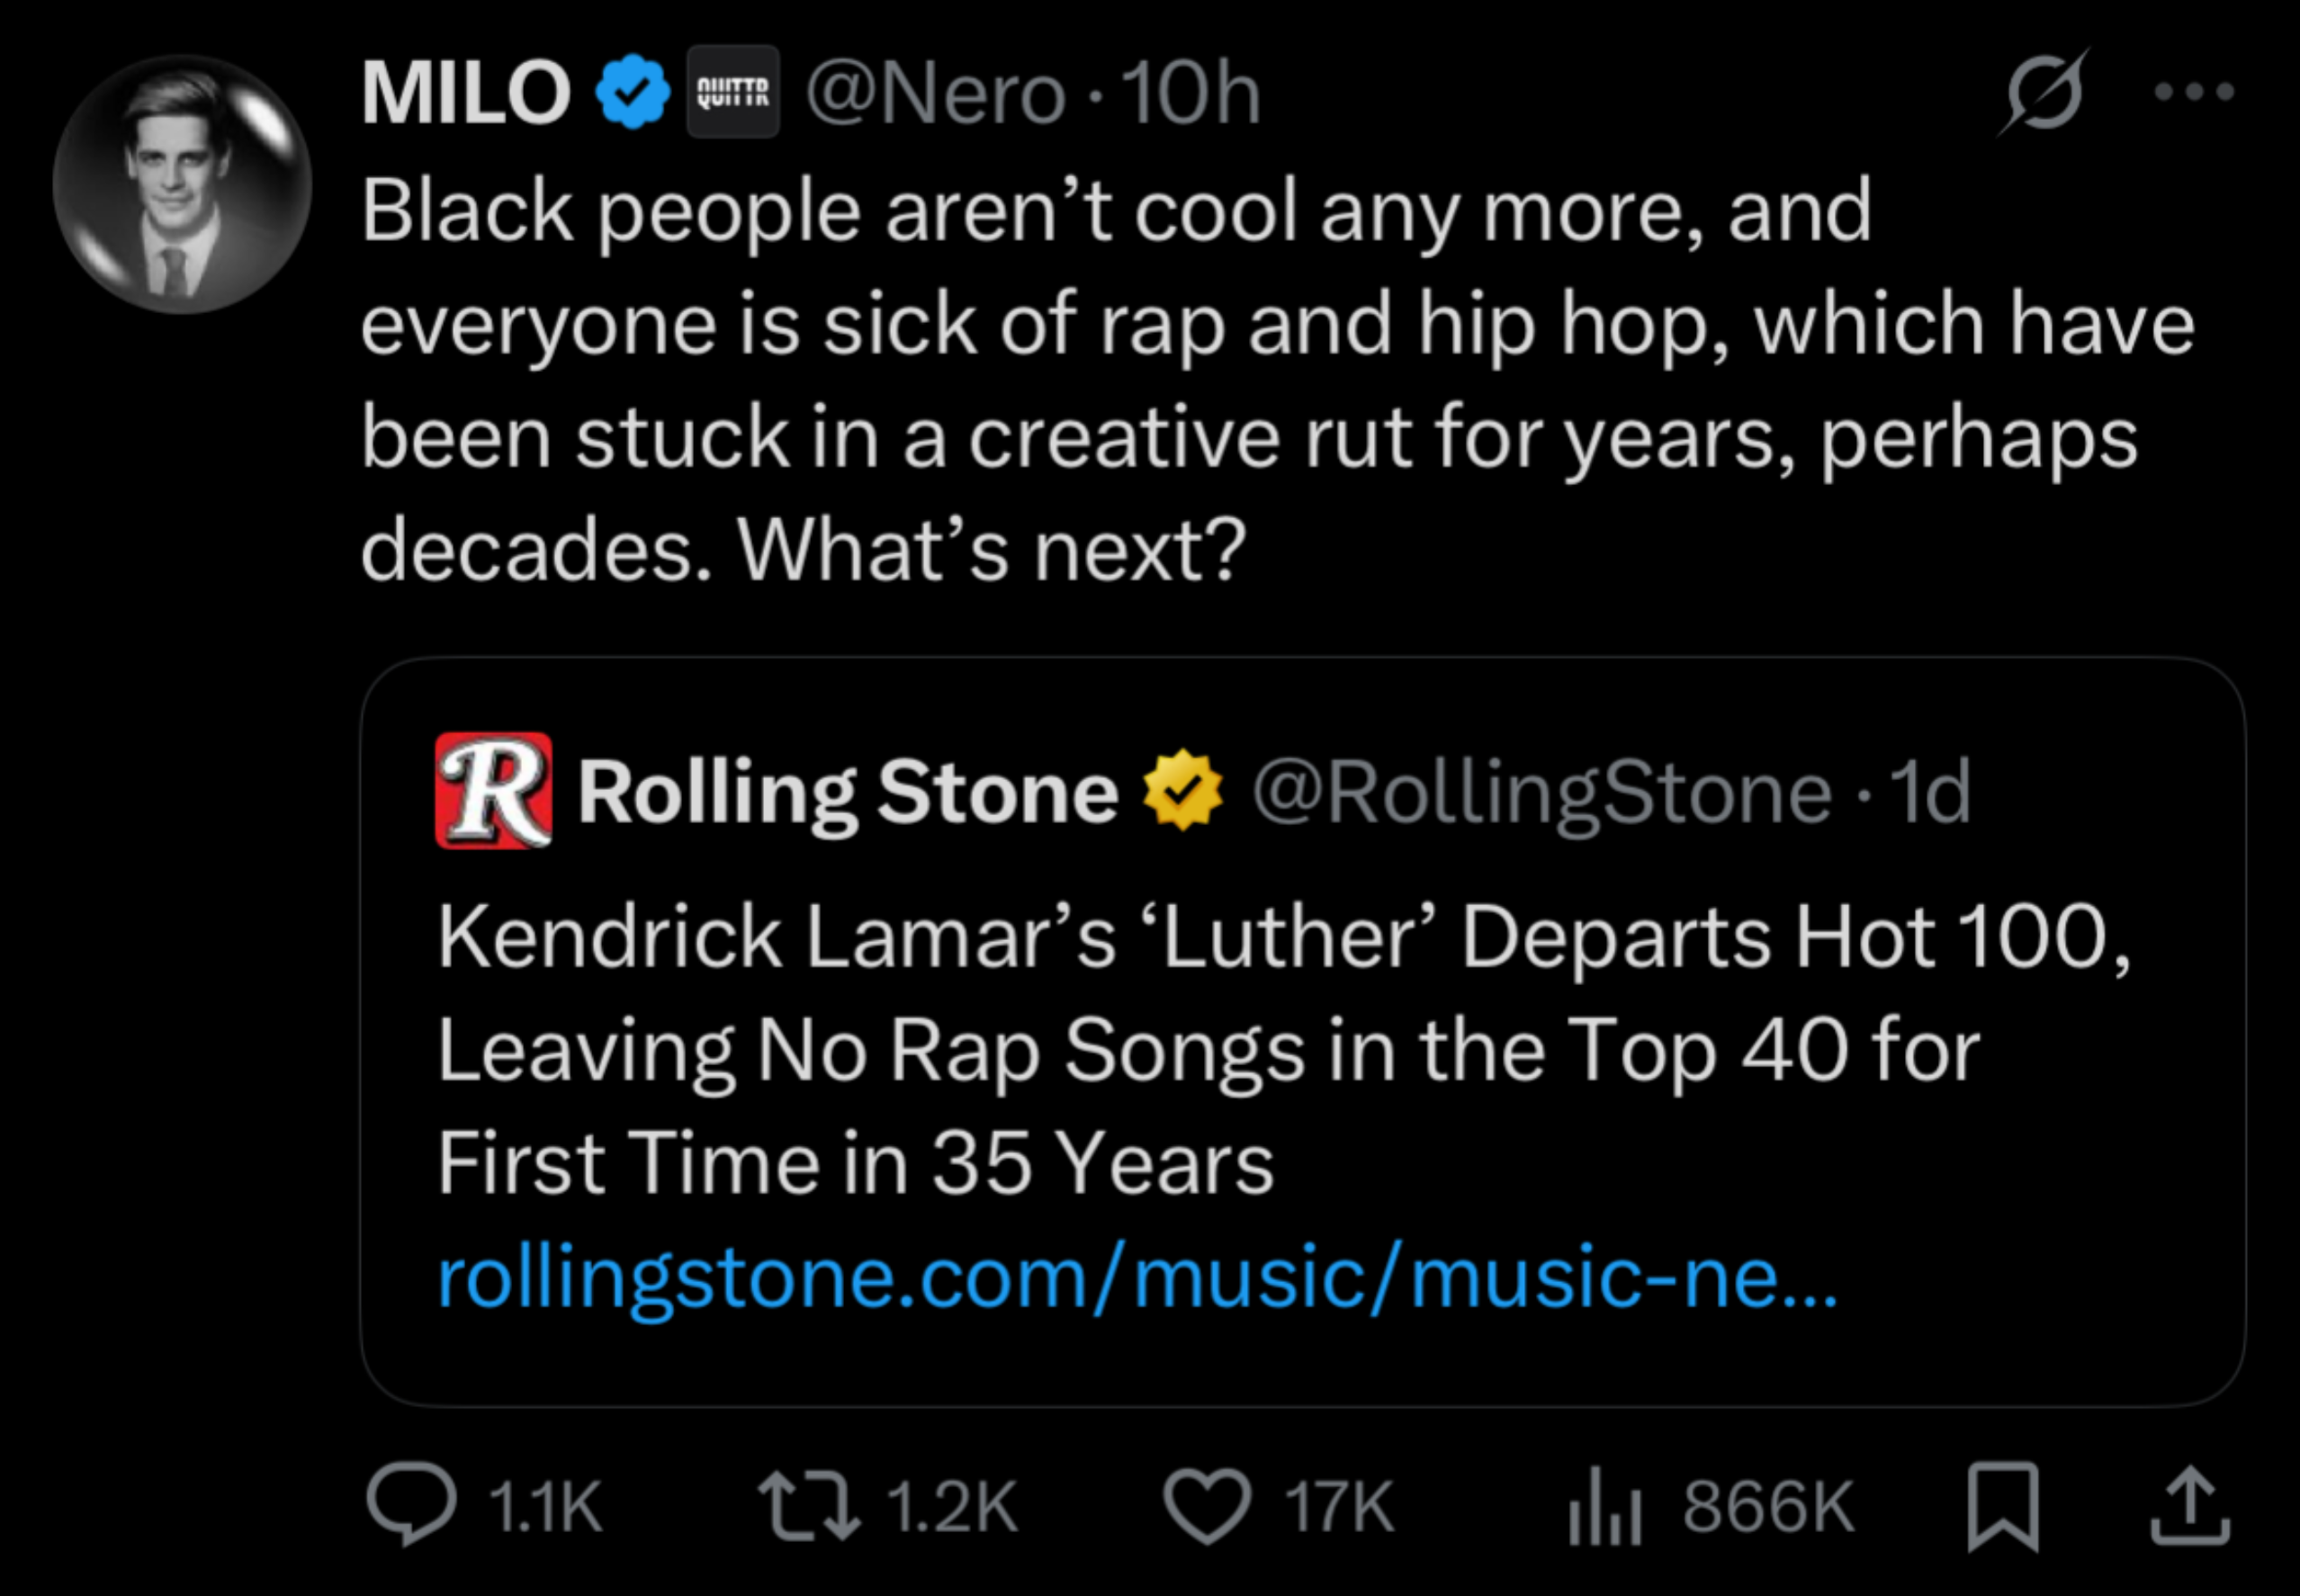Open the @RollingStone handle in quoted post
The width and height of the screenshot is (2300, 1596).
tap(1541, 792)
